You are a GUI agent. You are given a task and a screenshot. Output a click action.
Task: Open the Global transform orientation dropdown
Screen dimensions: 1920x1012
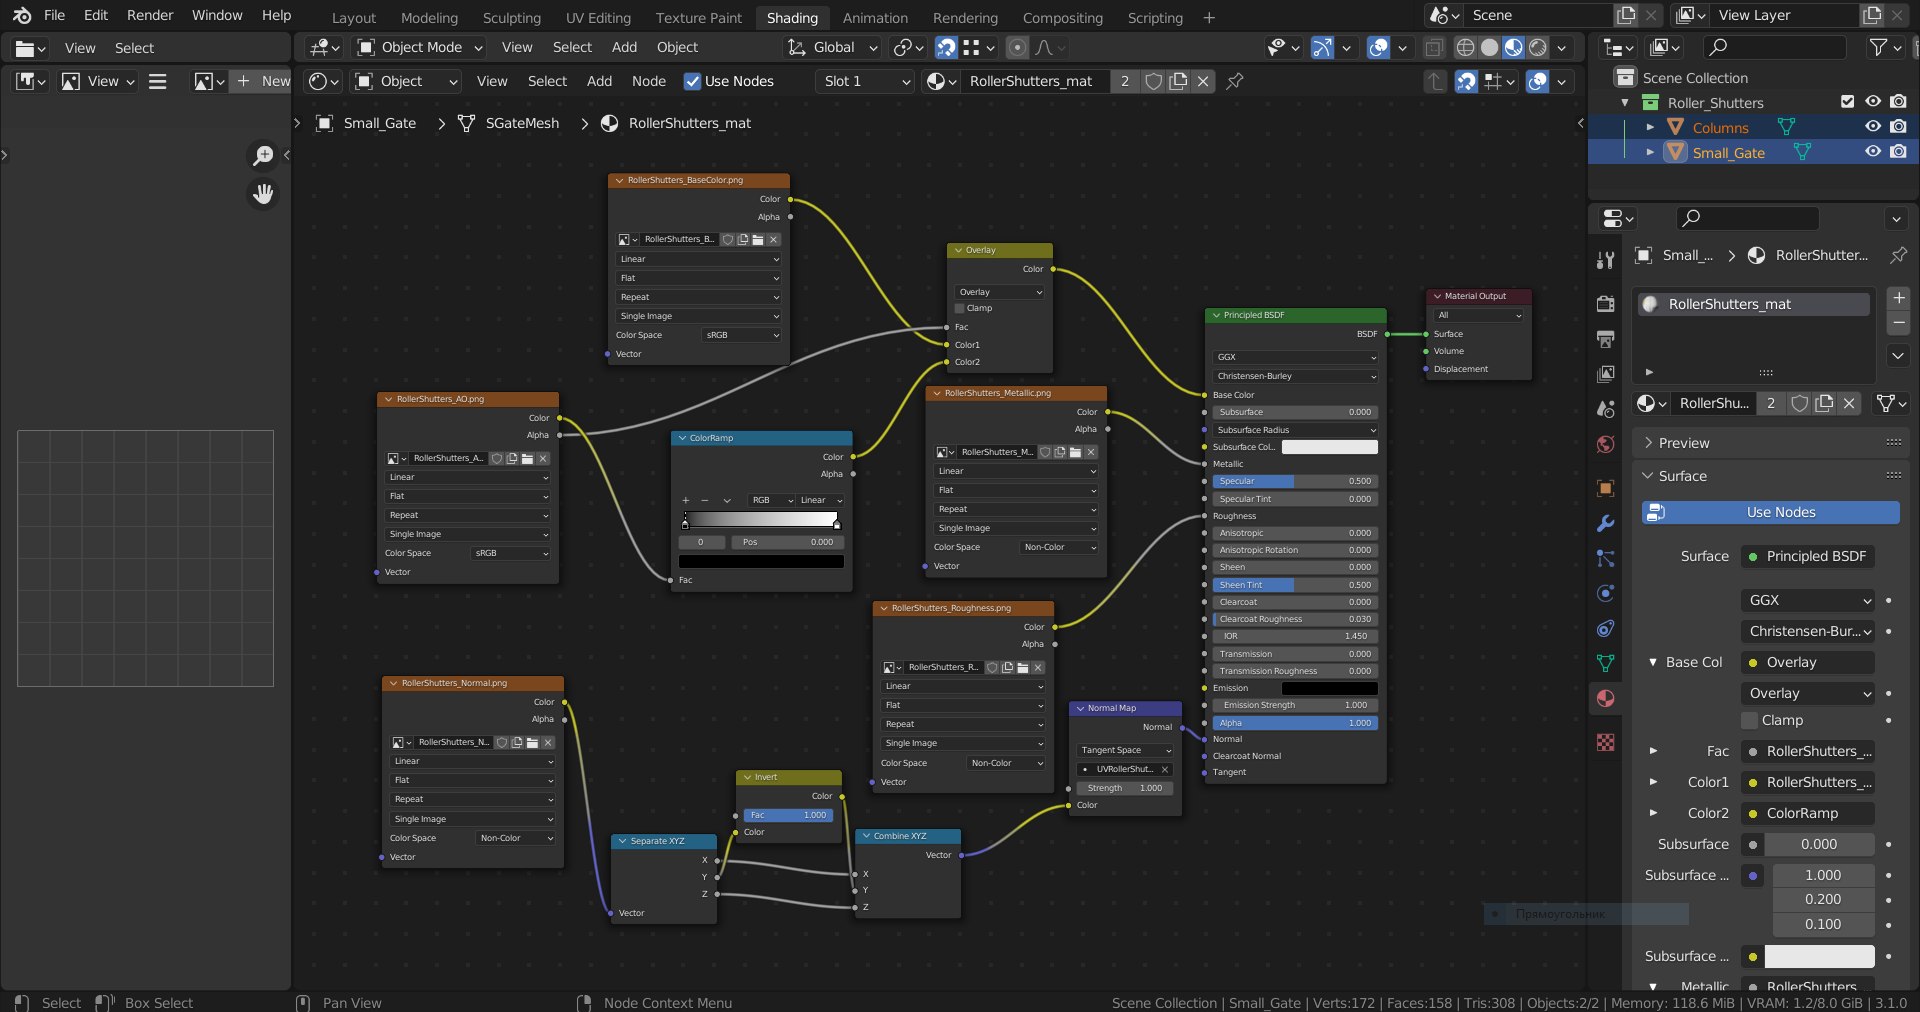(x=832, y=47)
